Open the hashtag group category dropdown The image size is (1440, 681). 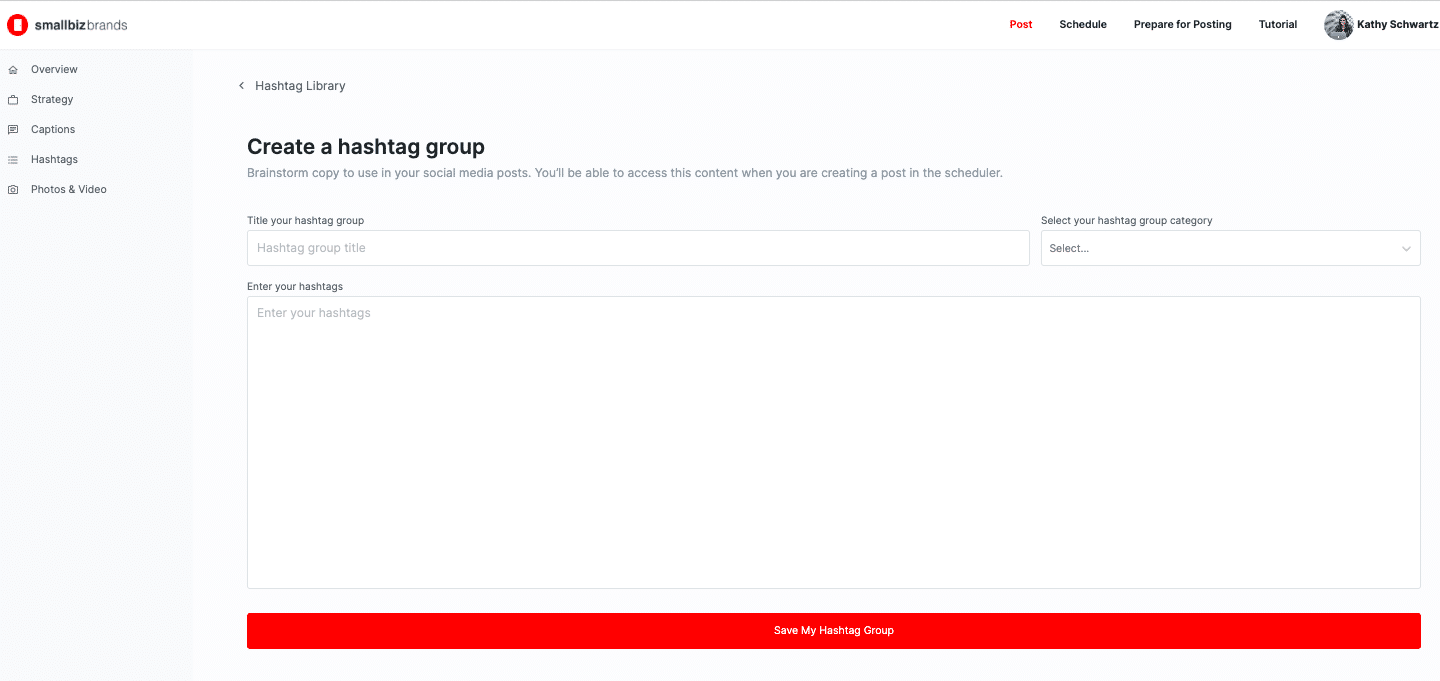click(x=1230, y=248)
